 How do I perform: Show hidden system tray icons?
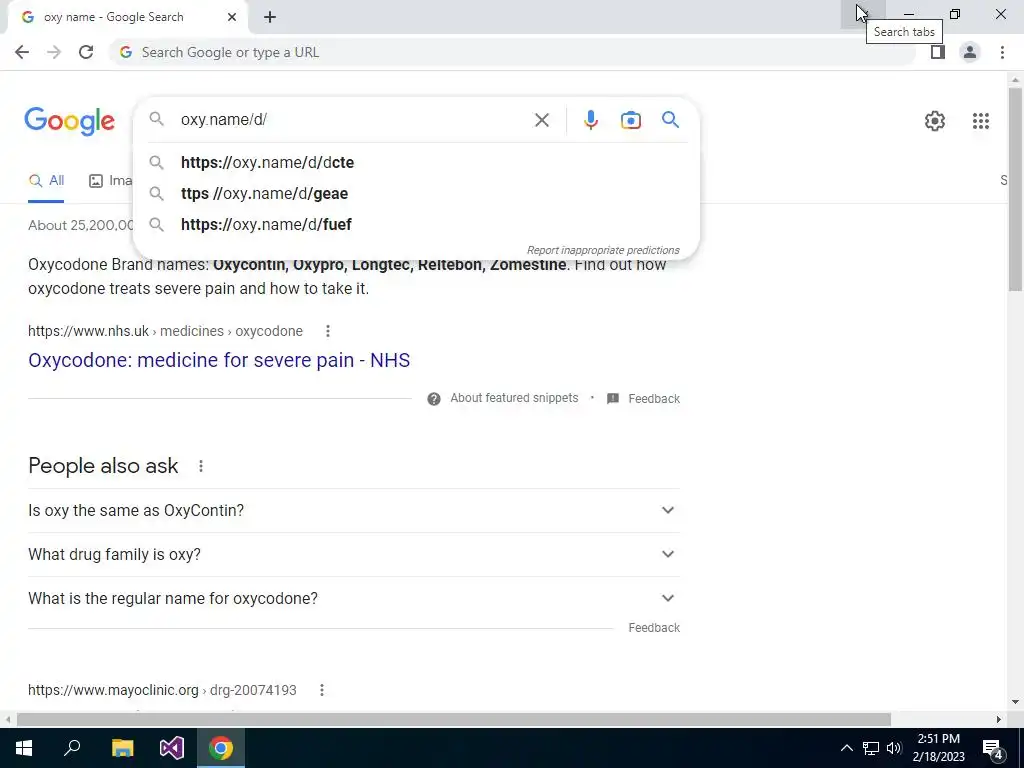coord(846,748)
